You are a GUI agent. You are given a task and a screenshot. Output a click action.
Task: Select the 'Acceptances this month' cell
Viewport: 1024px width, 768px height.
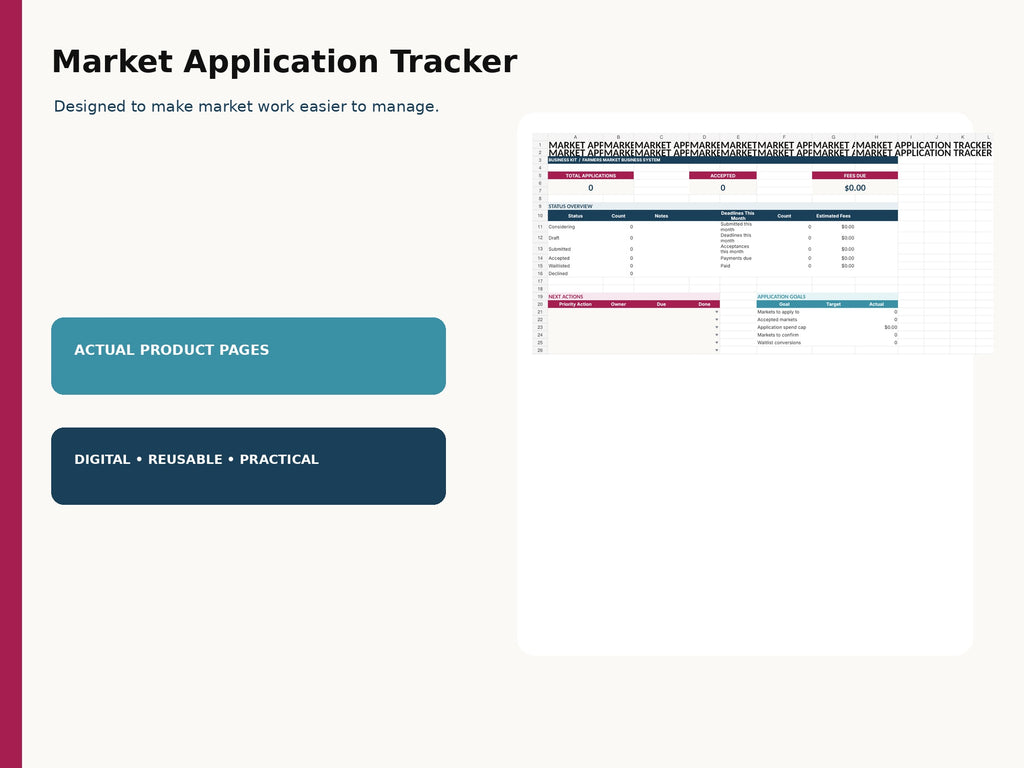[737, 249]
